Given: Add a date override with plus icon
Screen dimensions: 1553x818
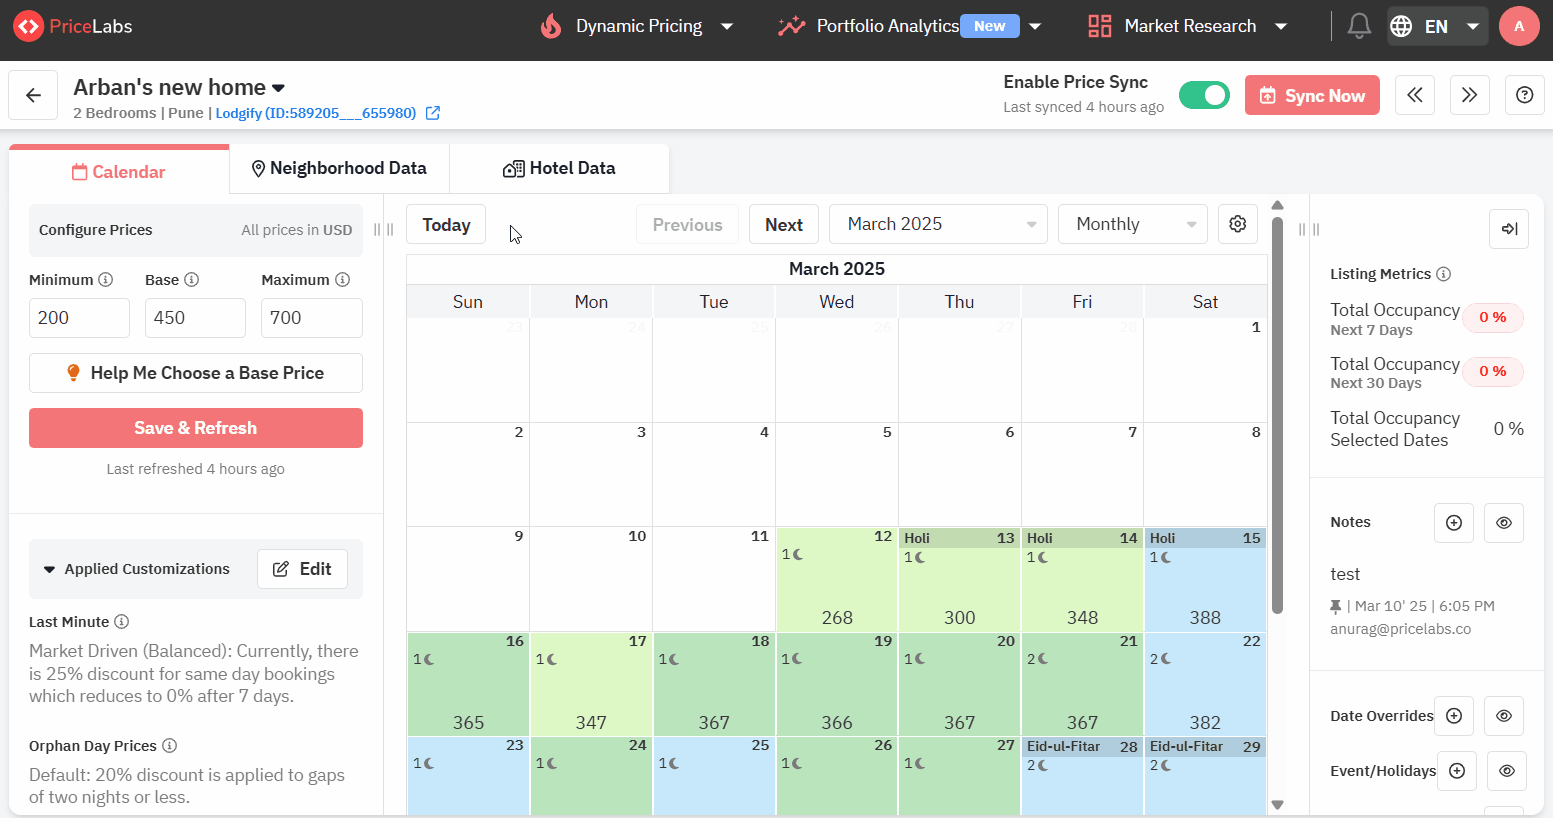Looking at the screenshot, I should pyautogui.click(x=1454, y=716).
